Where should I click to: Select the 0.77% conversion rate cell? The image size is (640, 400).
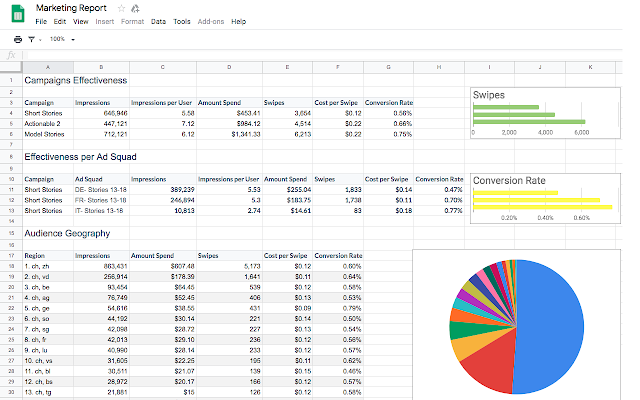coord(439,211)
